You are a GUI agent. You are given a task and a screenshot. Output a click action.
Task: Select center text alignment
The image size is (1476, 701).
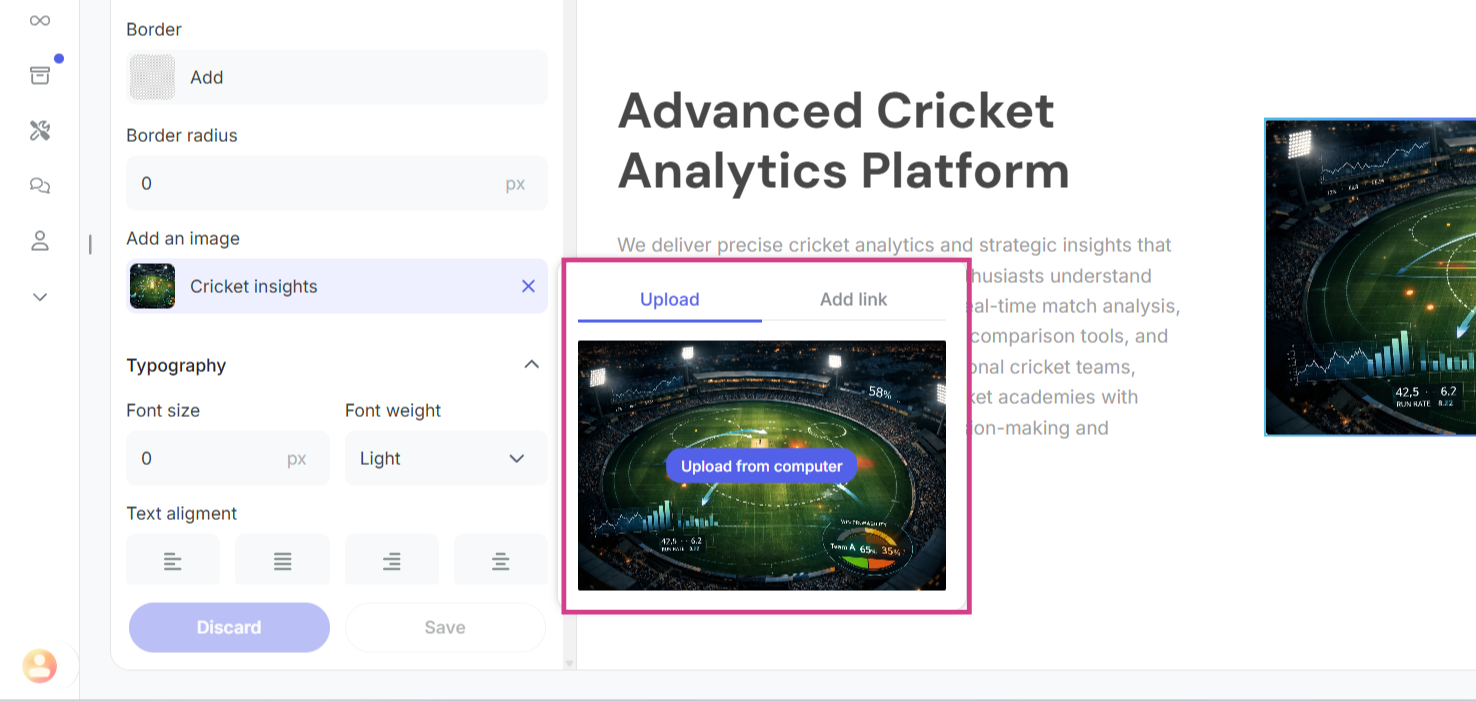click(501, 562)
